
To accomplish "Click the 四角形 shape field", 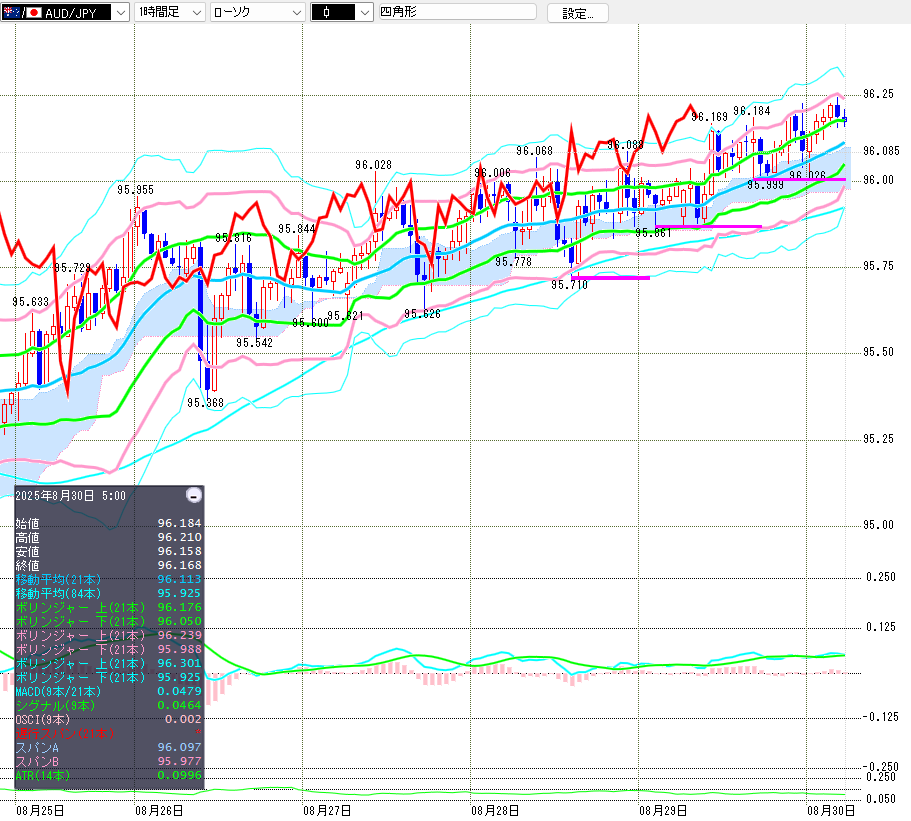I will tap(457, 12).
